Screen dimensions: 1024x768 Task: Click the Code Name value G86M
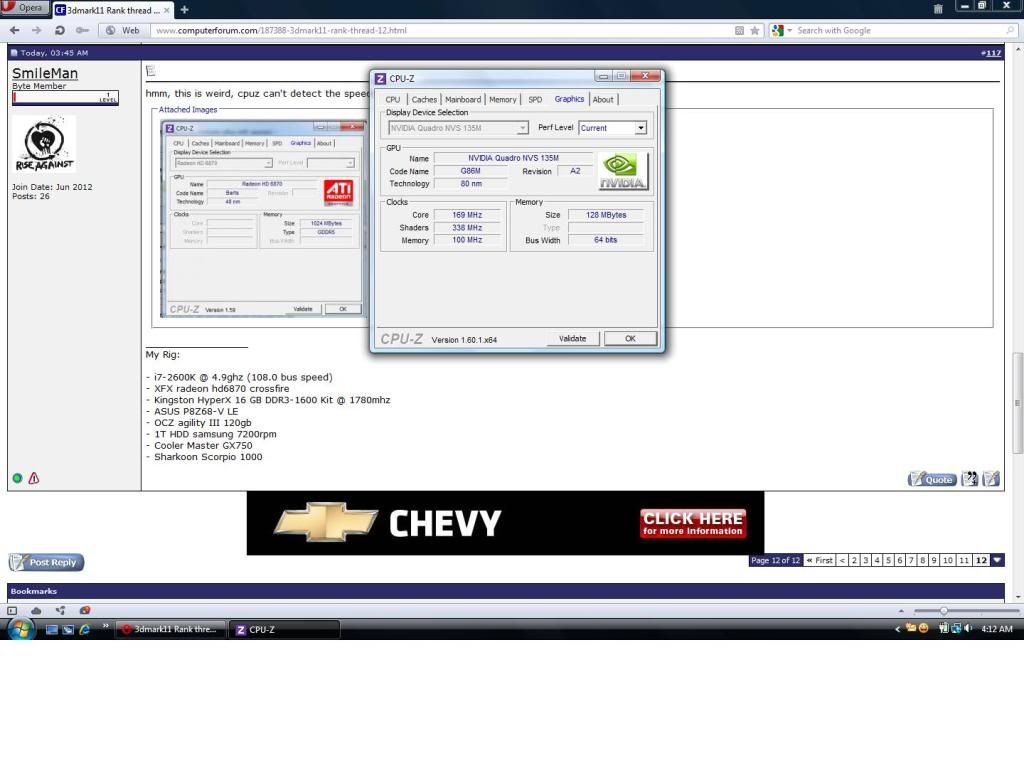(x=470, y=171)
